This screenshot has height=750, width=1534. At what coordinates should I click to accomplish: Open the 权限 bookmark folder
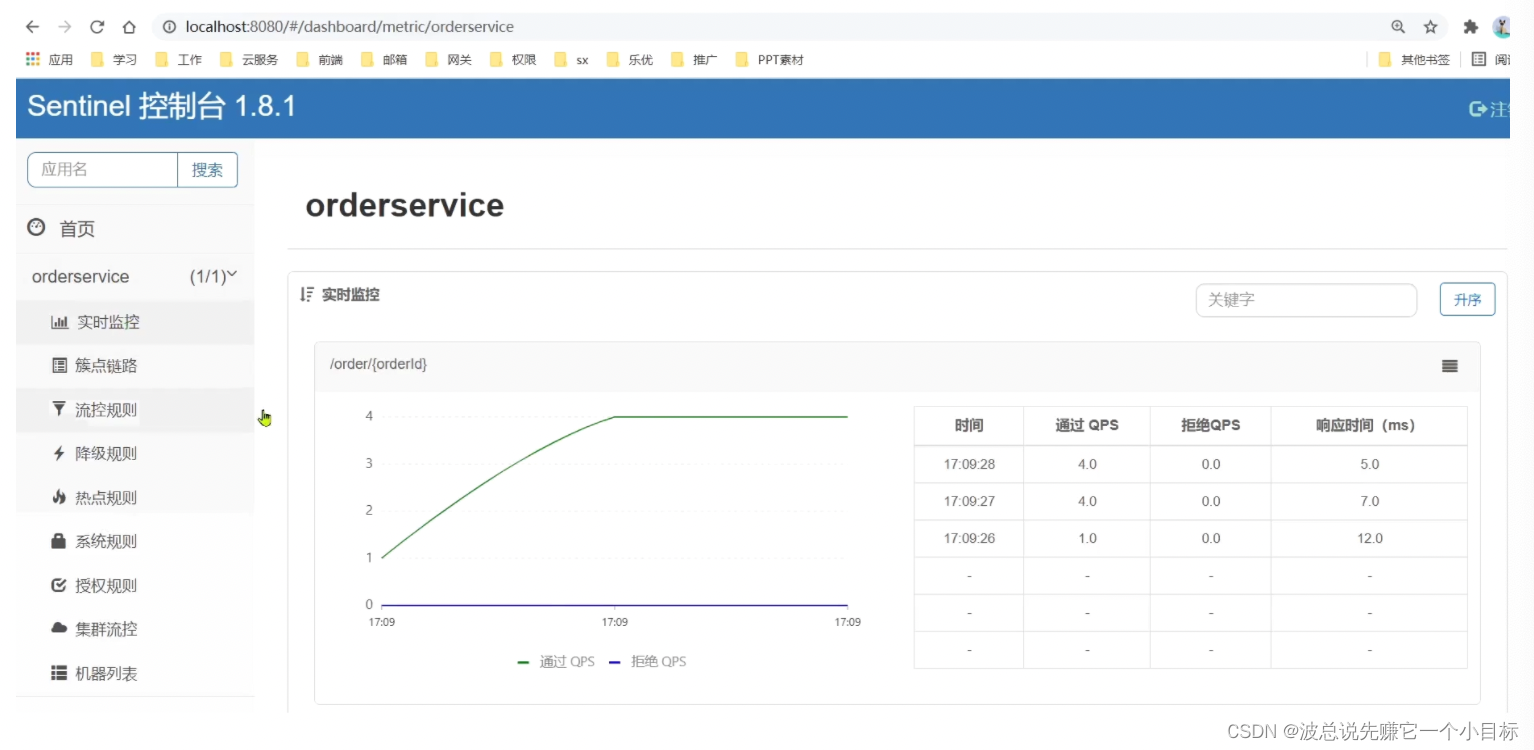(512, 59)
